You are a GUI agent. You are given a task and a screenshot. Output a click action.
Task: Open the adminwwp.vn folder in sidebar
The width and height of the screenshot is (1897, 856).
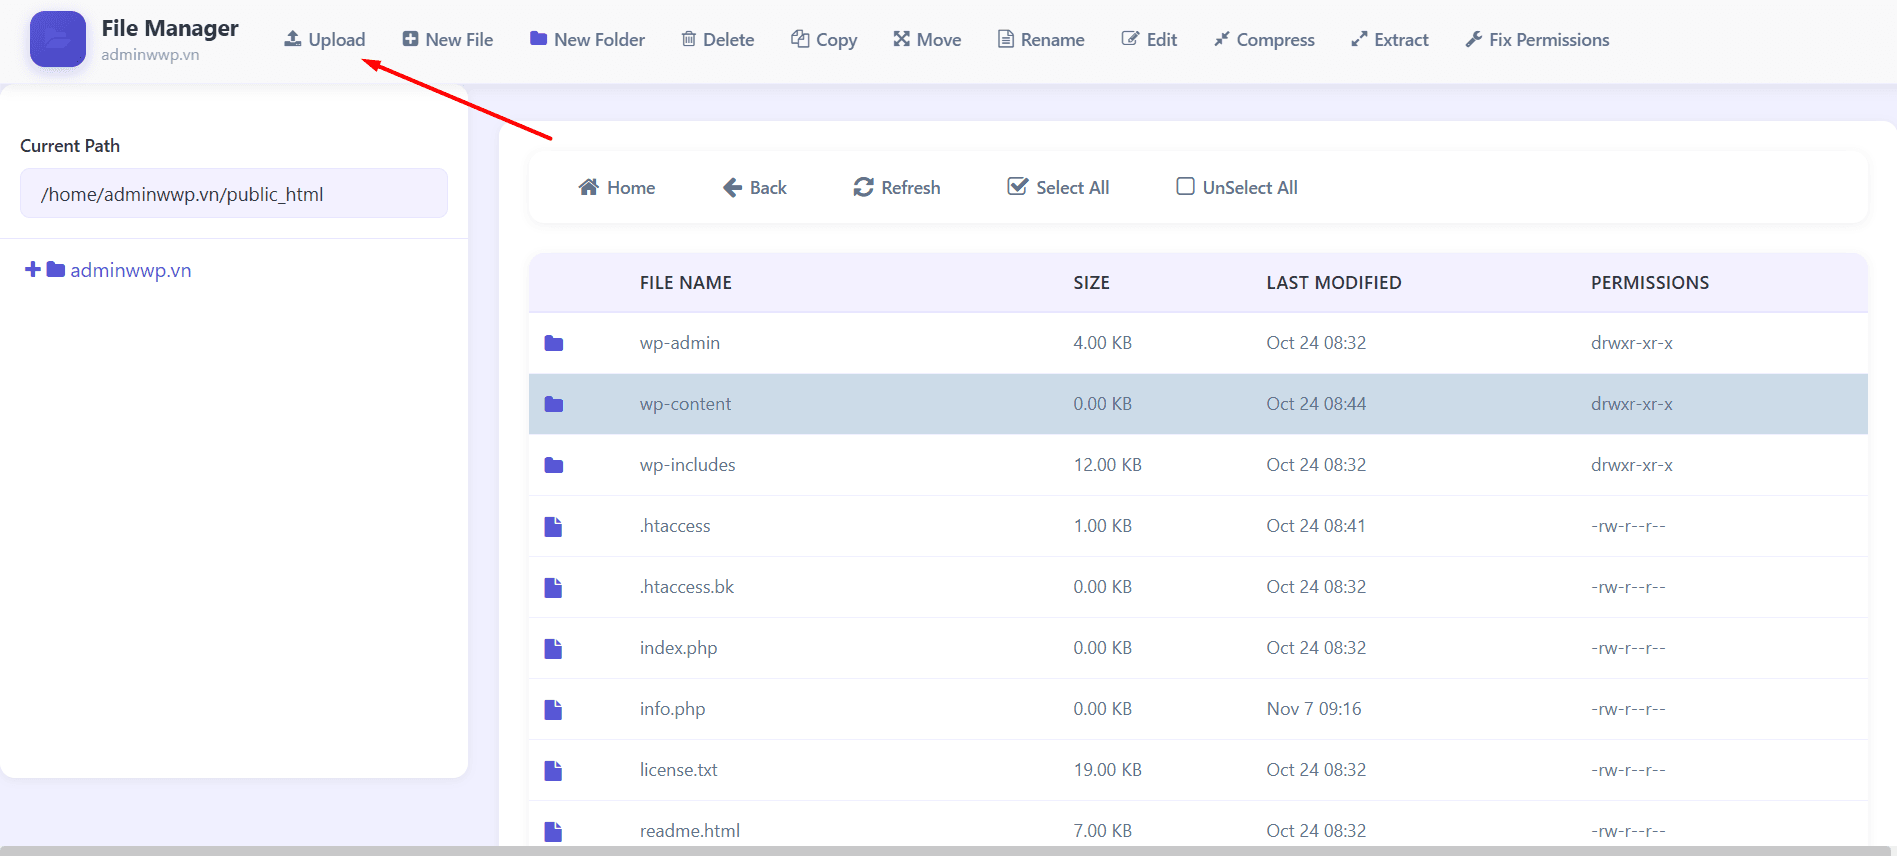[x=130, y=270]
